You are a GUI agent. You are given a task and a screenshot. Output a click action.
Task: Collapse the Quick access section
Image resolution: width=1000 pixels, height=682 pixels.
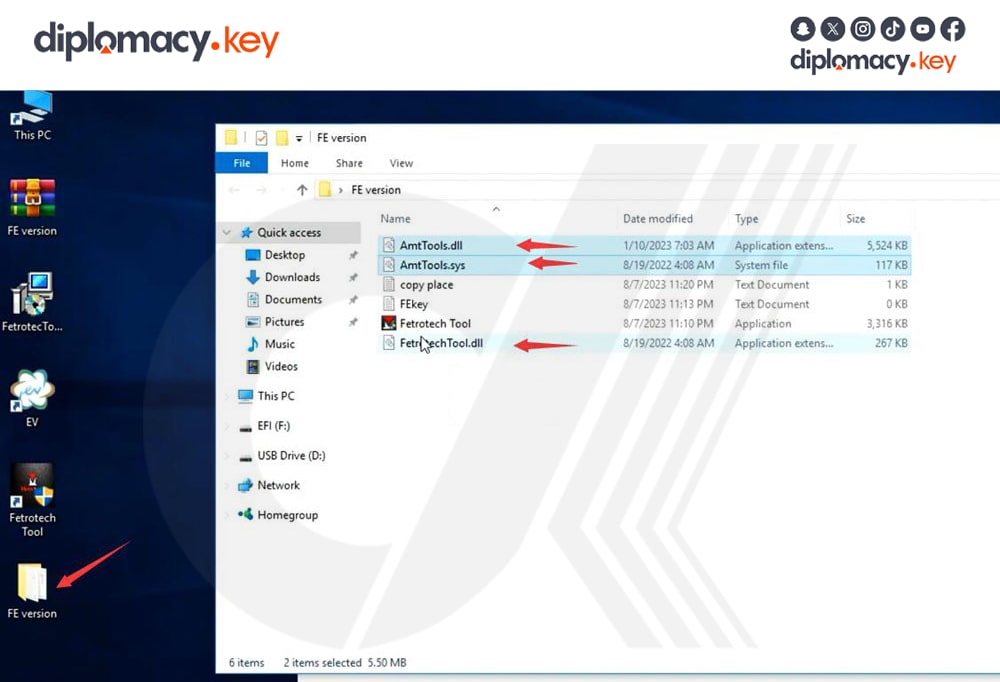[225, 231]
